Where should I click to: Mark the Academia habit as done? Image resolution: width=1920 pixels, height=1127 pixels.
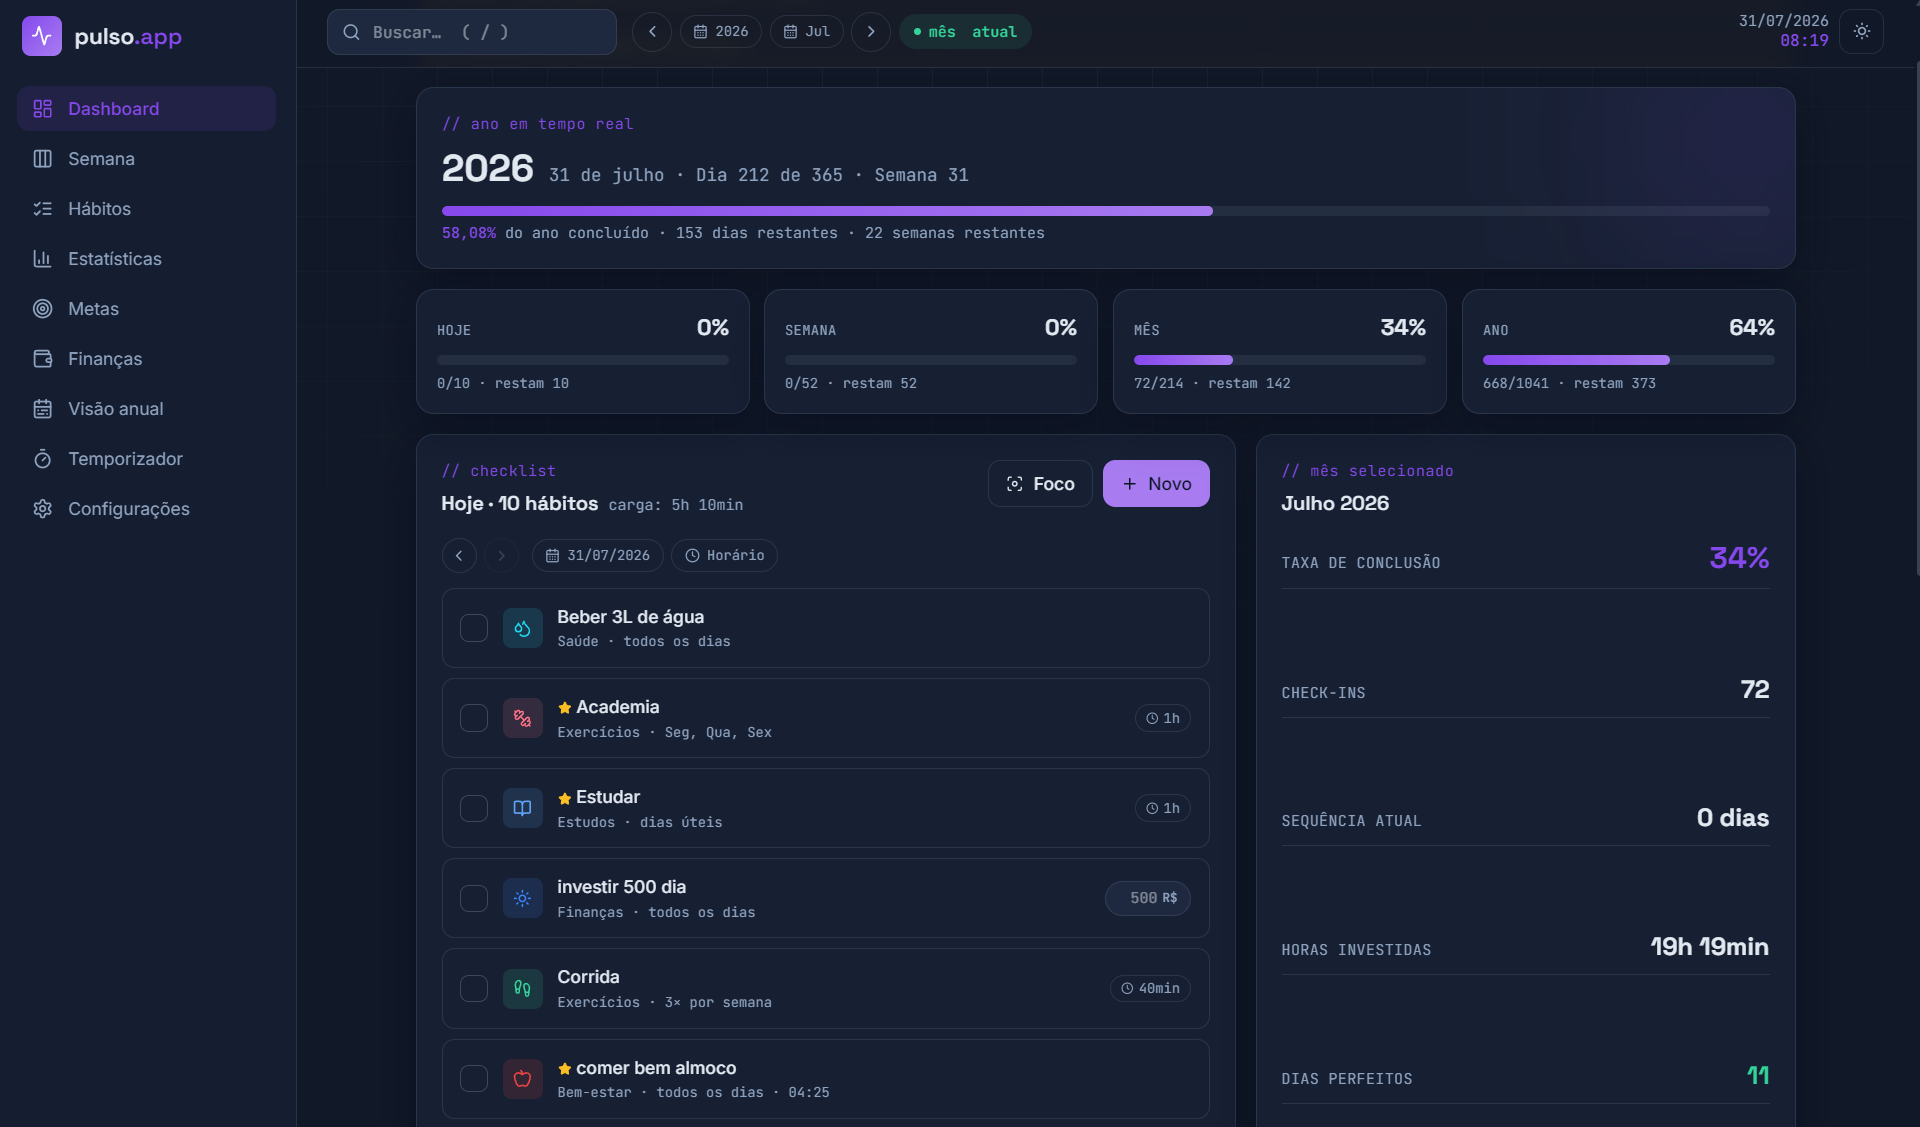click(x=474, y=718)
